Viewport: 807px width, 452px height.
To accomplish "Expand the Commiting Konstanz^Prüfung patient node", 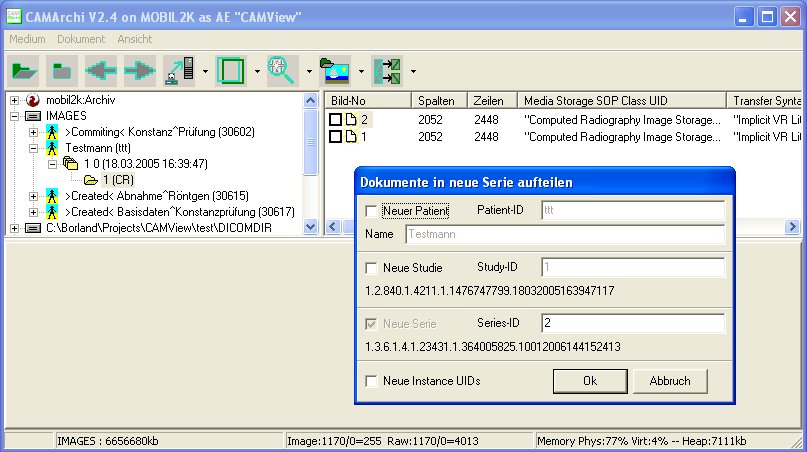I will click(33, 132).
